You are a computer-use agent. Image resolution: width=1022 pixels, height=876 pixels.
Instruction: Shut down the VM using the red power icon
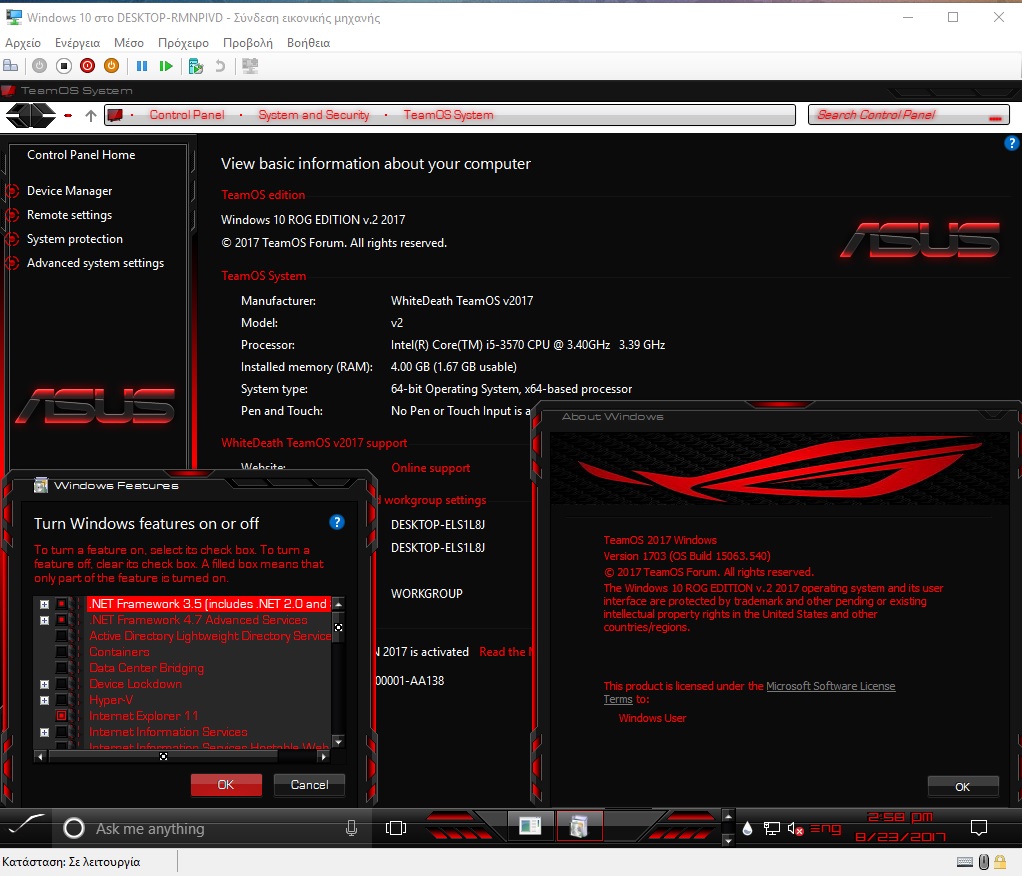coord(87,66)
